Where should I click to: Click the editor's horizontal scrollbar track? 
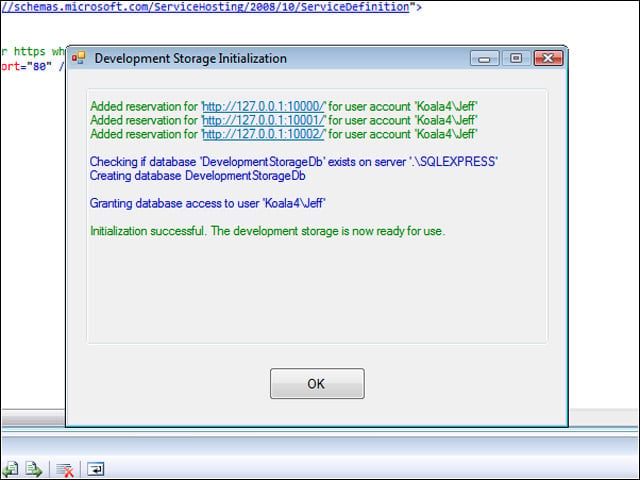click(33, 418)
